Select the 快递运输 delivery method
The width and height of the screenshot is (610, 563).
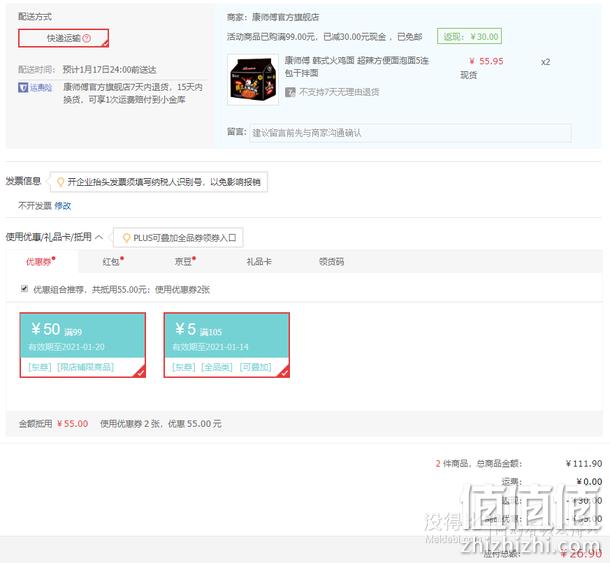63,38
